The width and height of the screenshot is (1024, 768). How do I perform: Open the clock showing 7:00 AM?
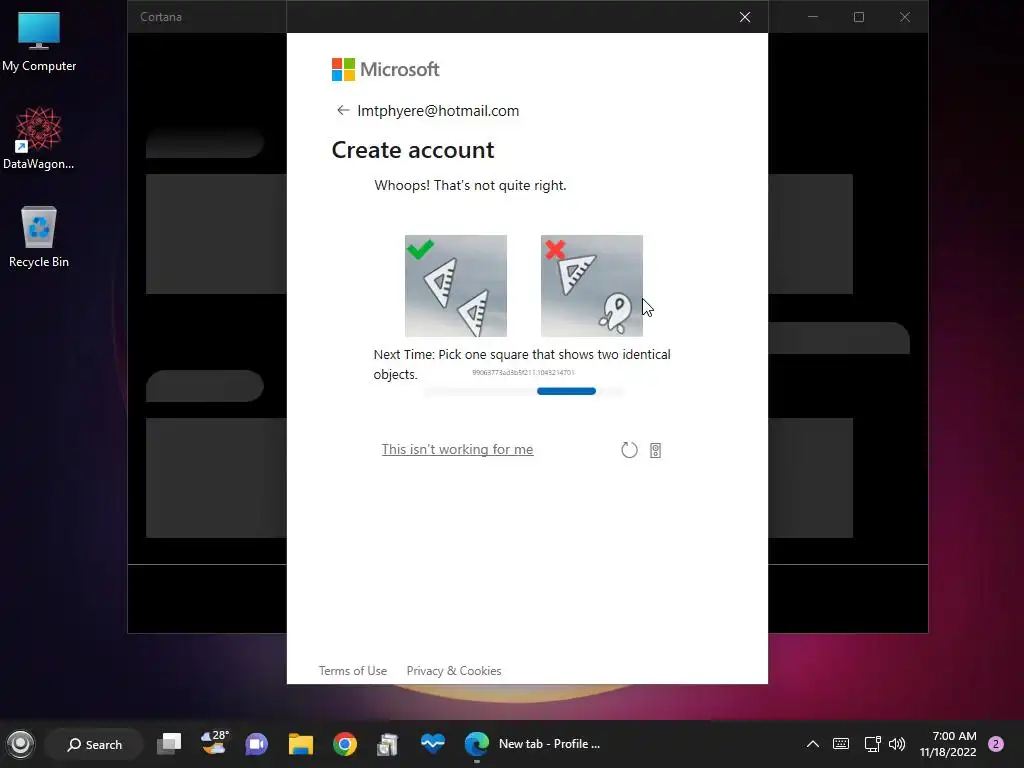tap(948, 744)
